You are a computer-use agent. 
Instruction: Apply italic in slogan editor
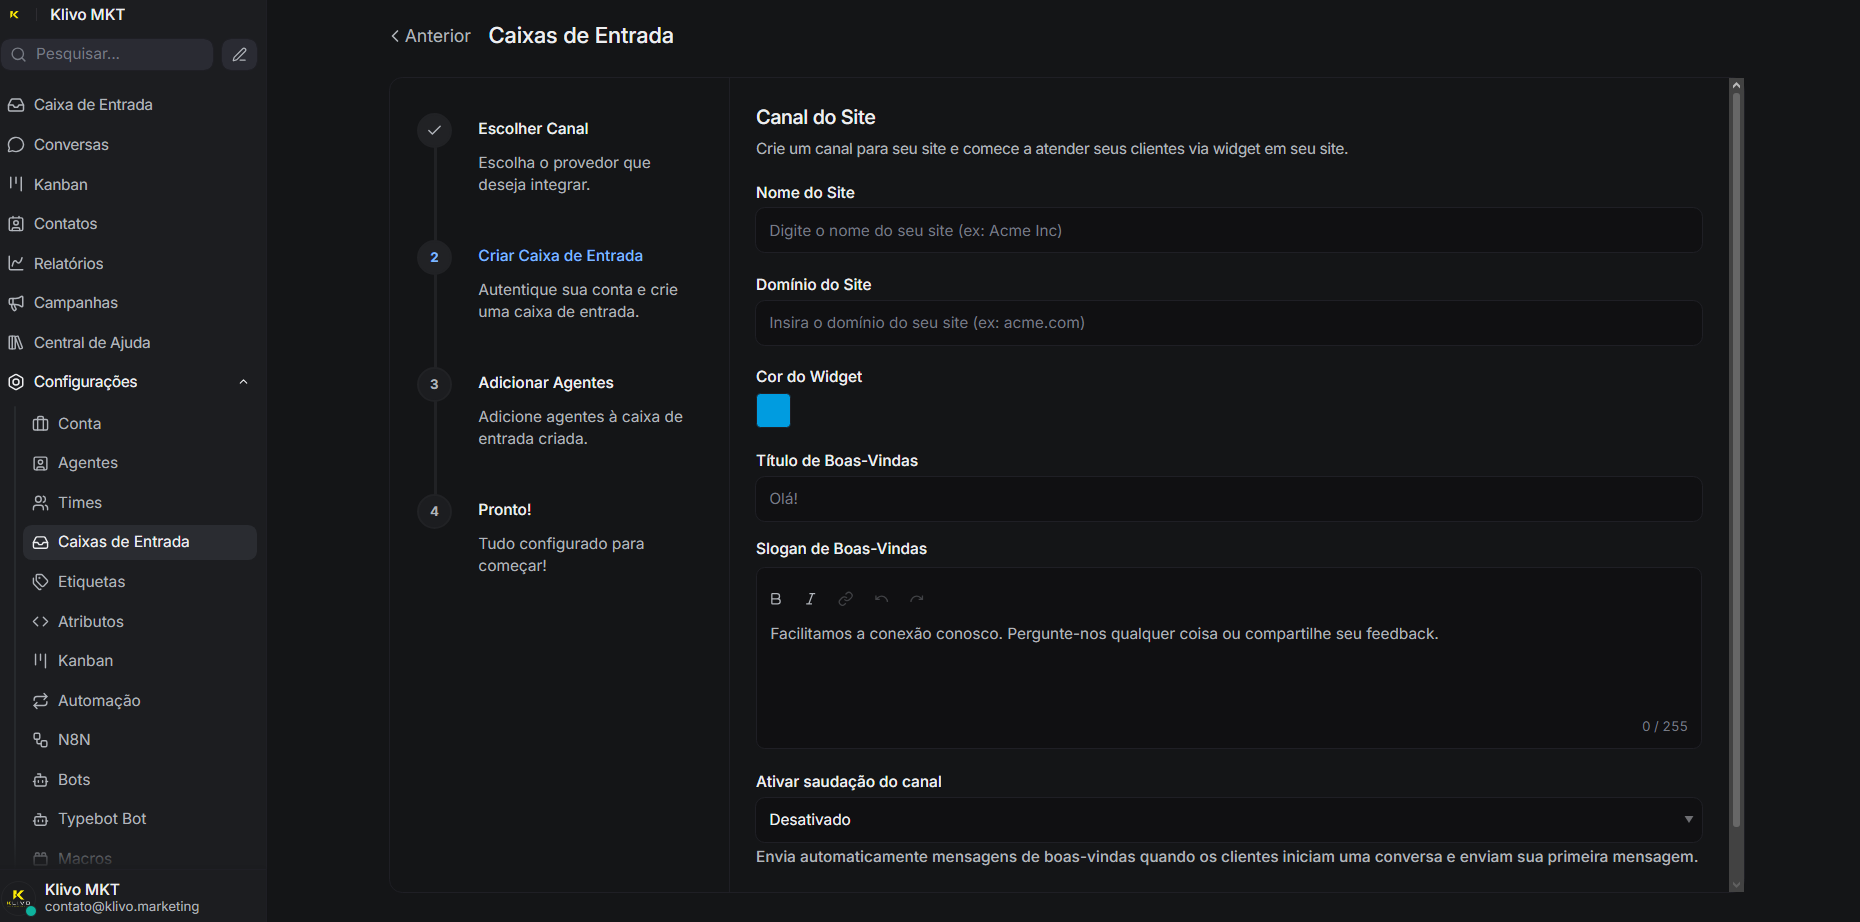click(810, 599)
